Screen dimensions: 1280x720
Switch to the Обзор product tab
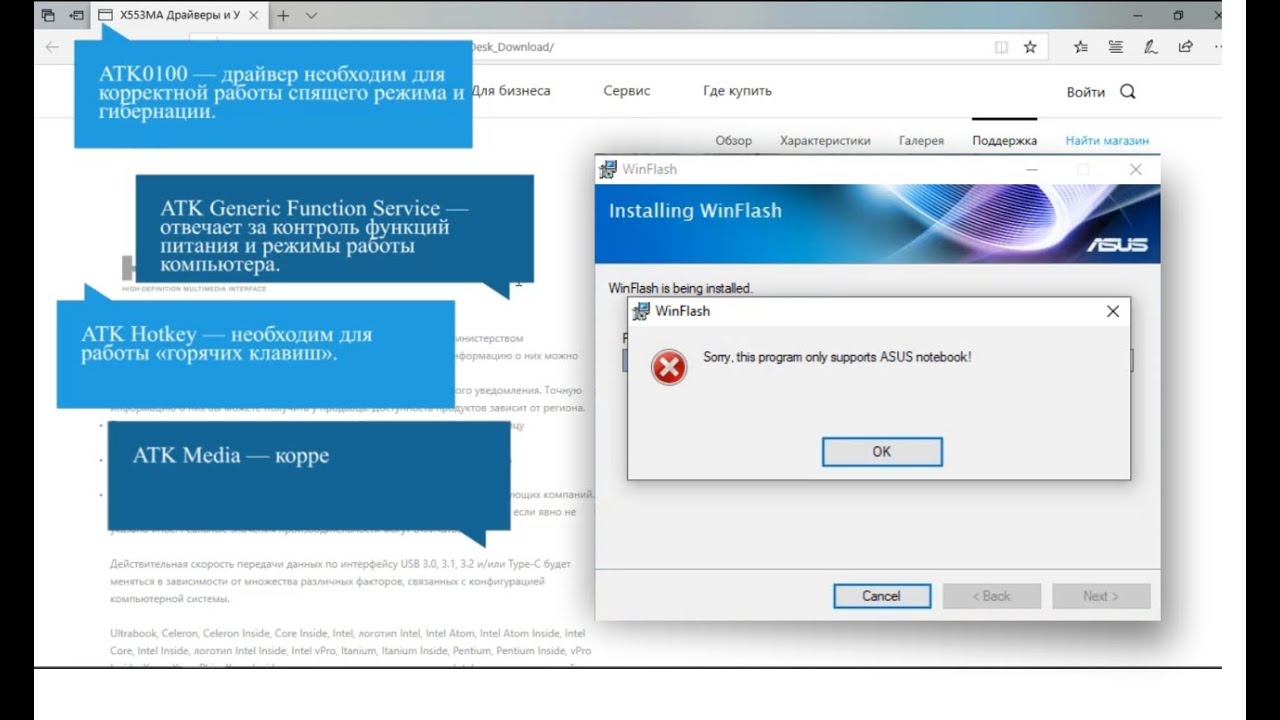click(733, 141)
